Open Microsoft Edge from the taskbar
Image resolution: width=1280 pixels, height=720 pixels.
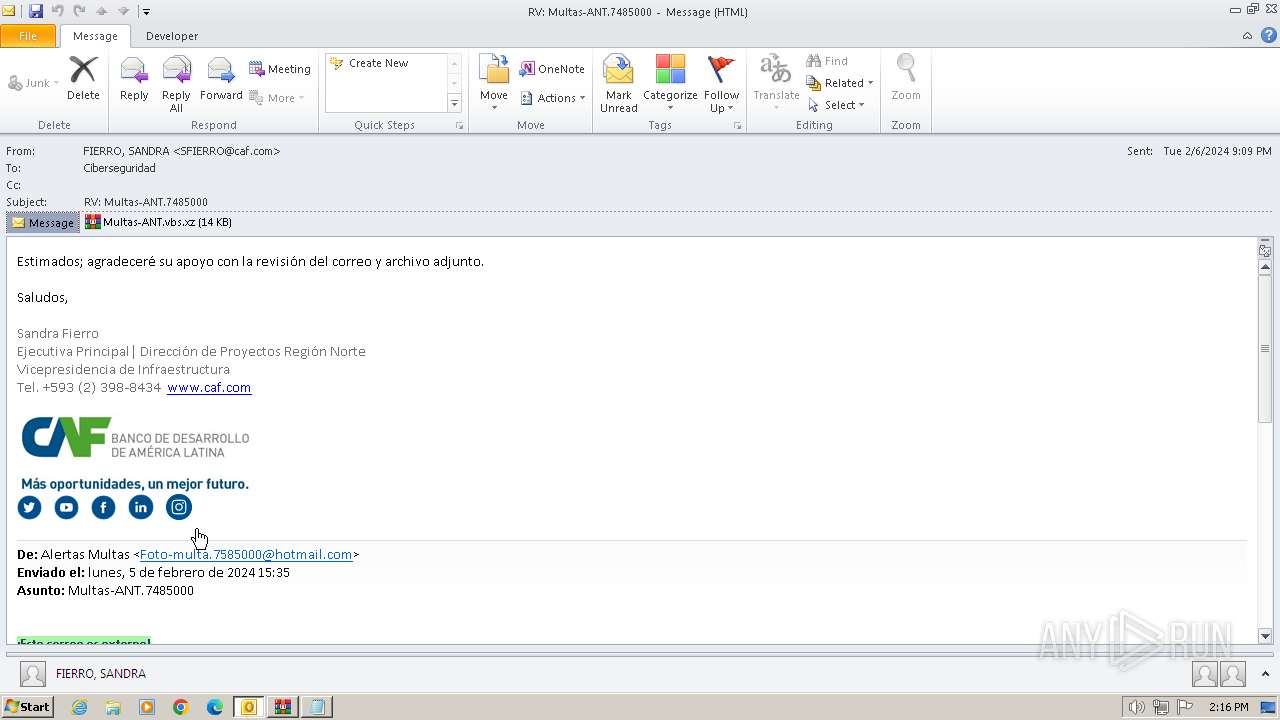(214, 707)
